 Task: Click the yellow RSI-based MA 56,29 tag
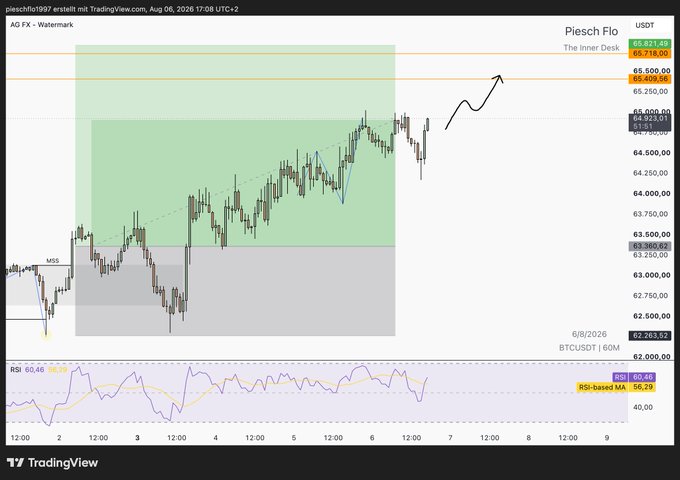pos(616,387)
